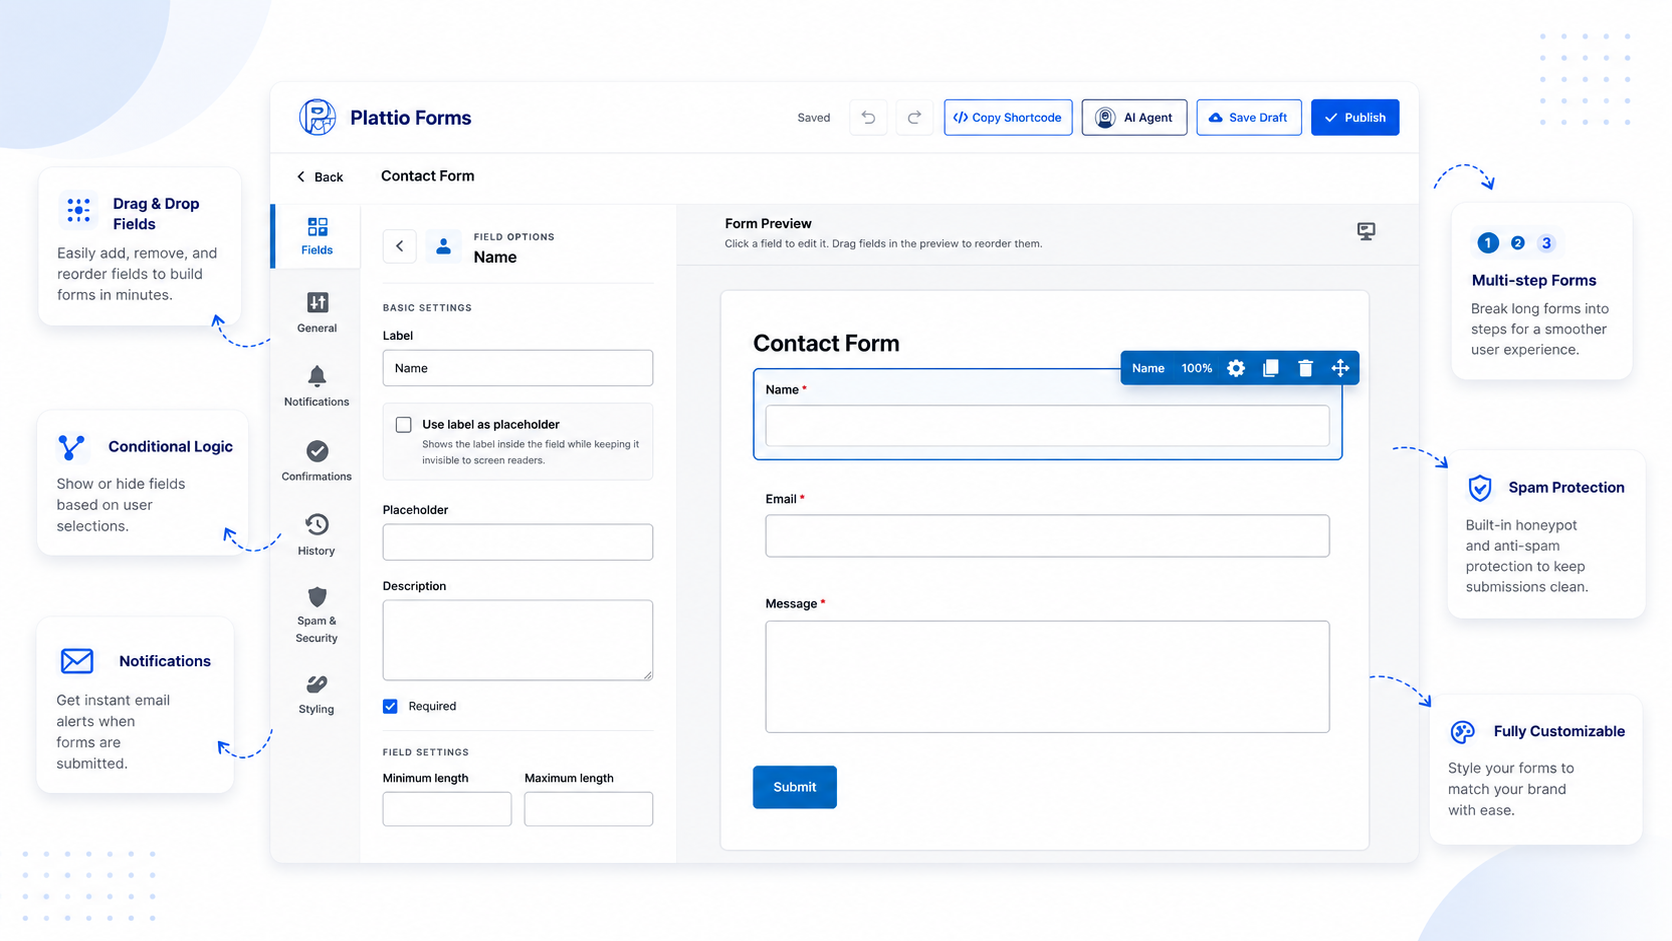This screenshot has height=941, width=1672.
Task: Open Spam & Security settings tab
Action: pyautogui.click(x=317, y=615)
